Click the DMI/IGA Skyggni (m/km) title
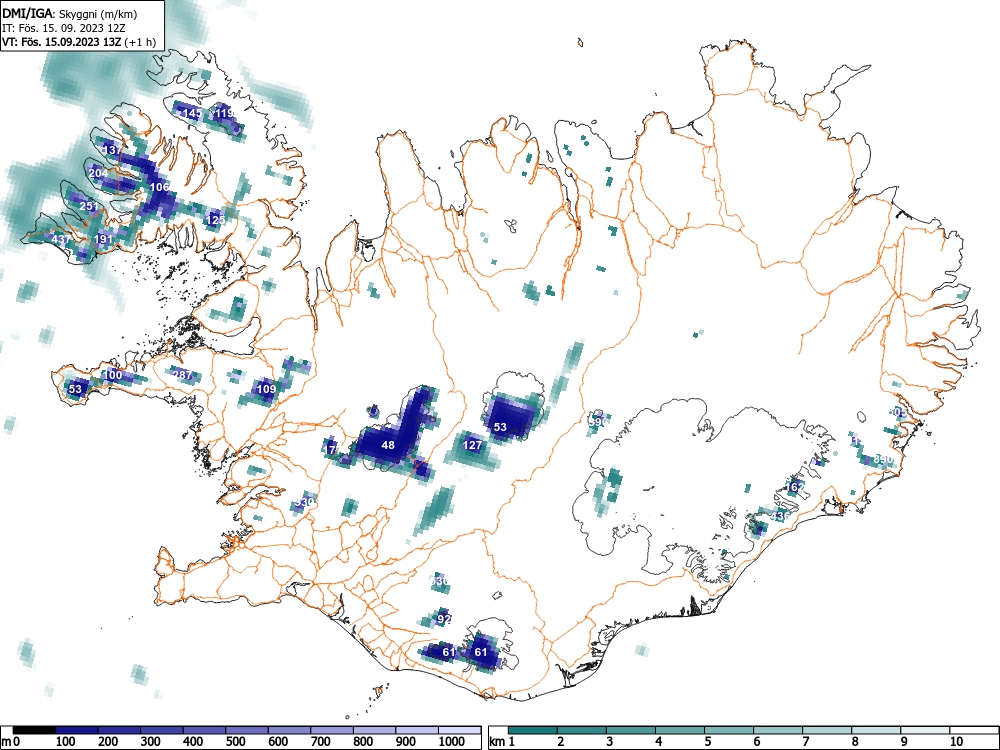Image resolution: width=1000 pixels, height=750 pixels. click(70, 13)
